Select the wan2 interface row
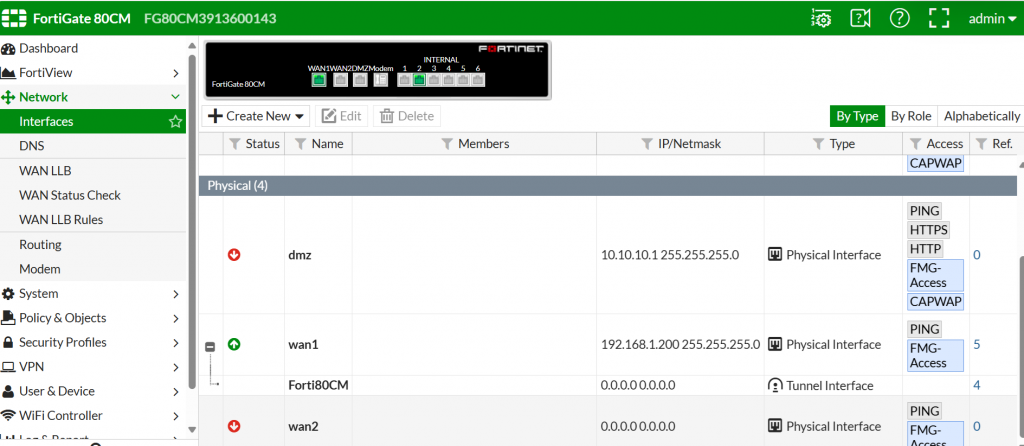 point(606,421)
